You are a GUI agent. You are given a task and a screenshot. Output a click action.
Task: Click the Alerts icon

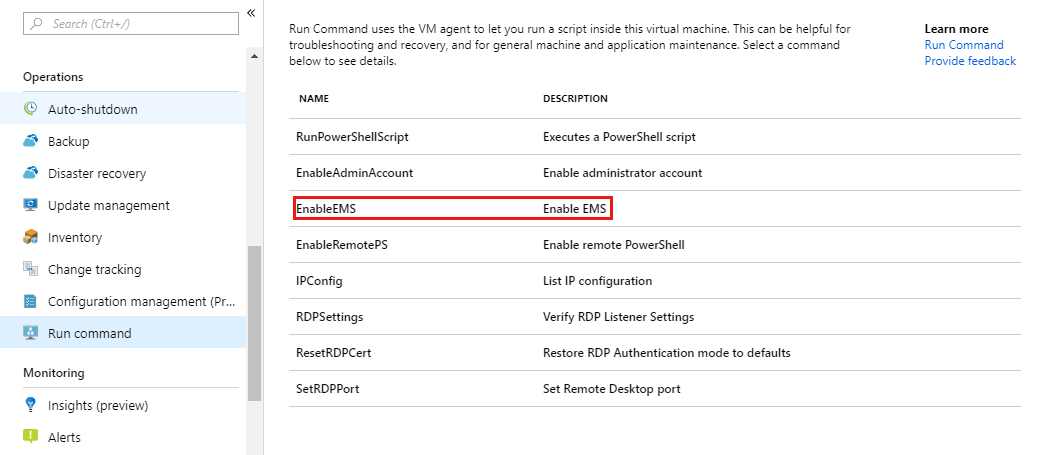[30, 437]
